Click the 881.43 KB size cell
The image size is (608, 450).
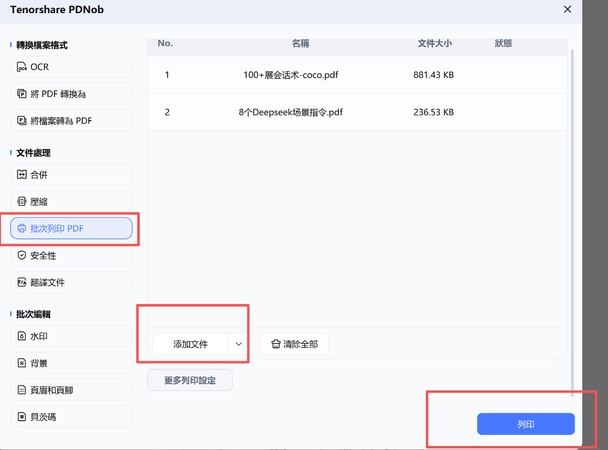click(x=434, y=75)
